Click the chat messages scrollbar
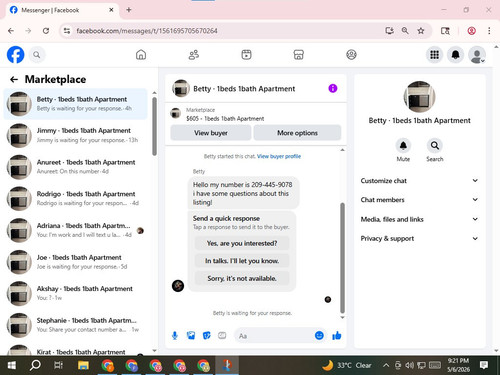This screenshot has width=500, height=375. [342, 257]
